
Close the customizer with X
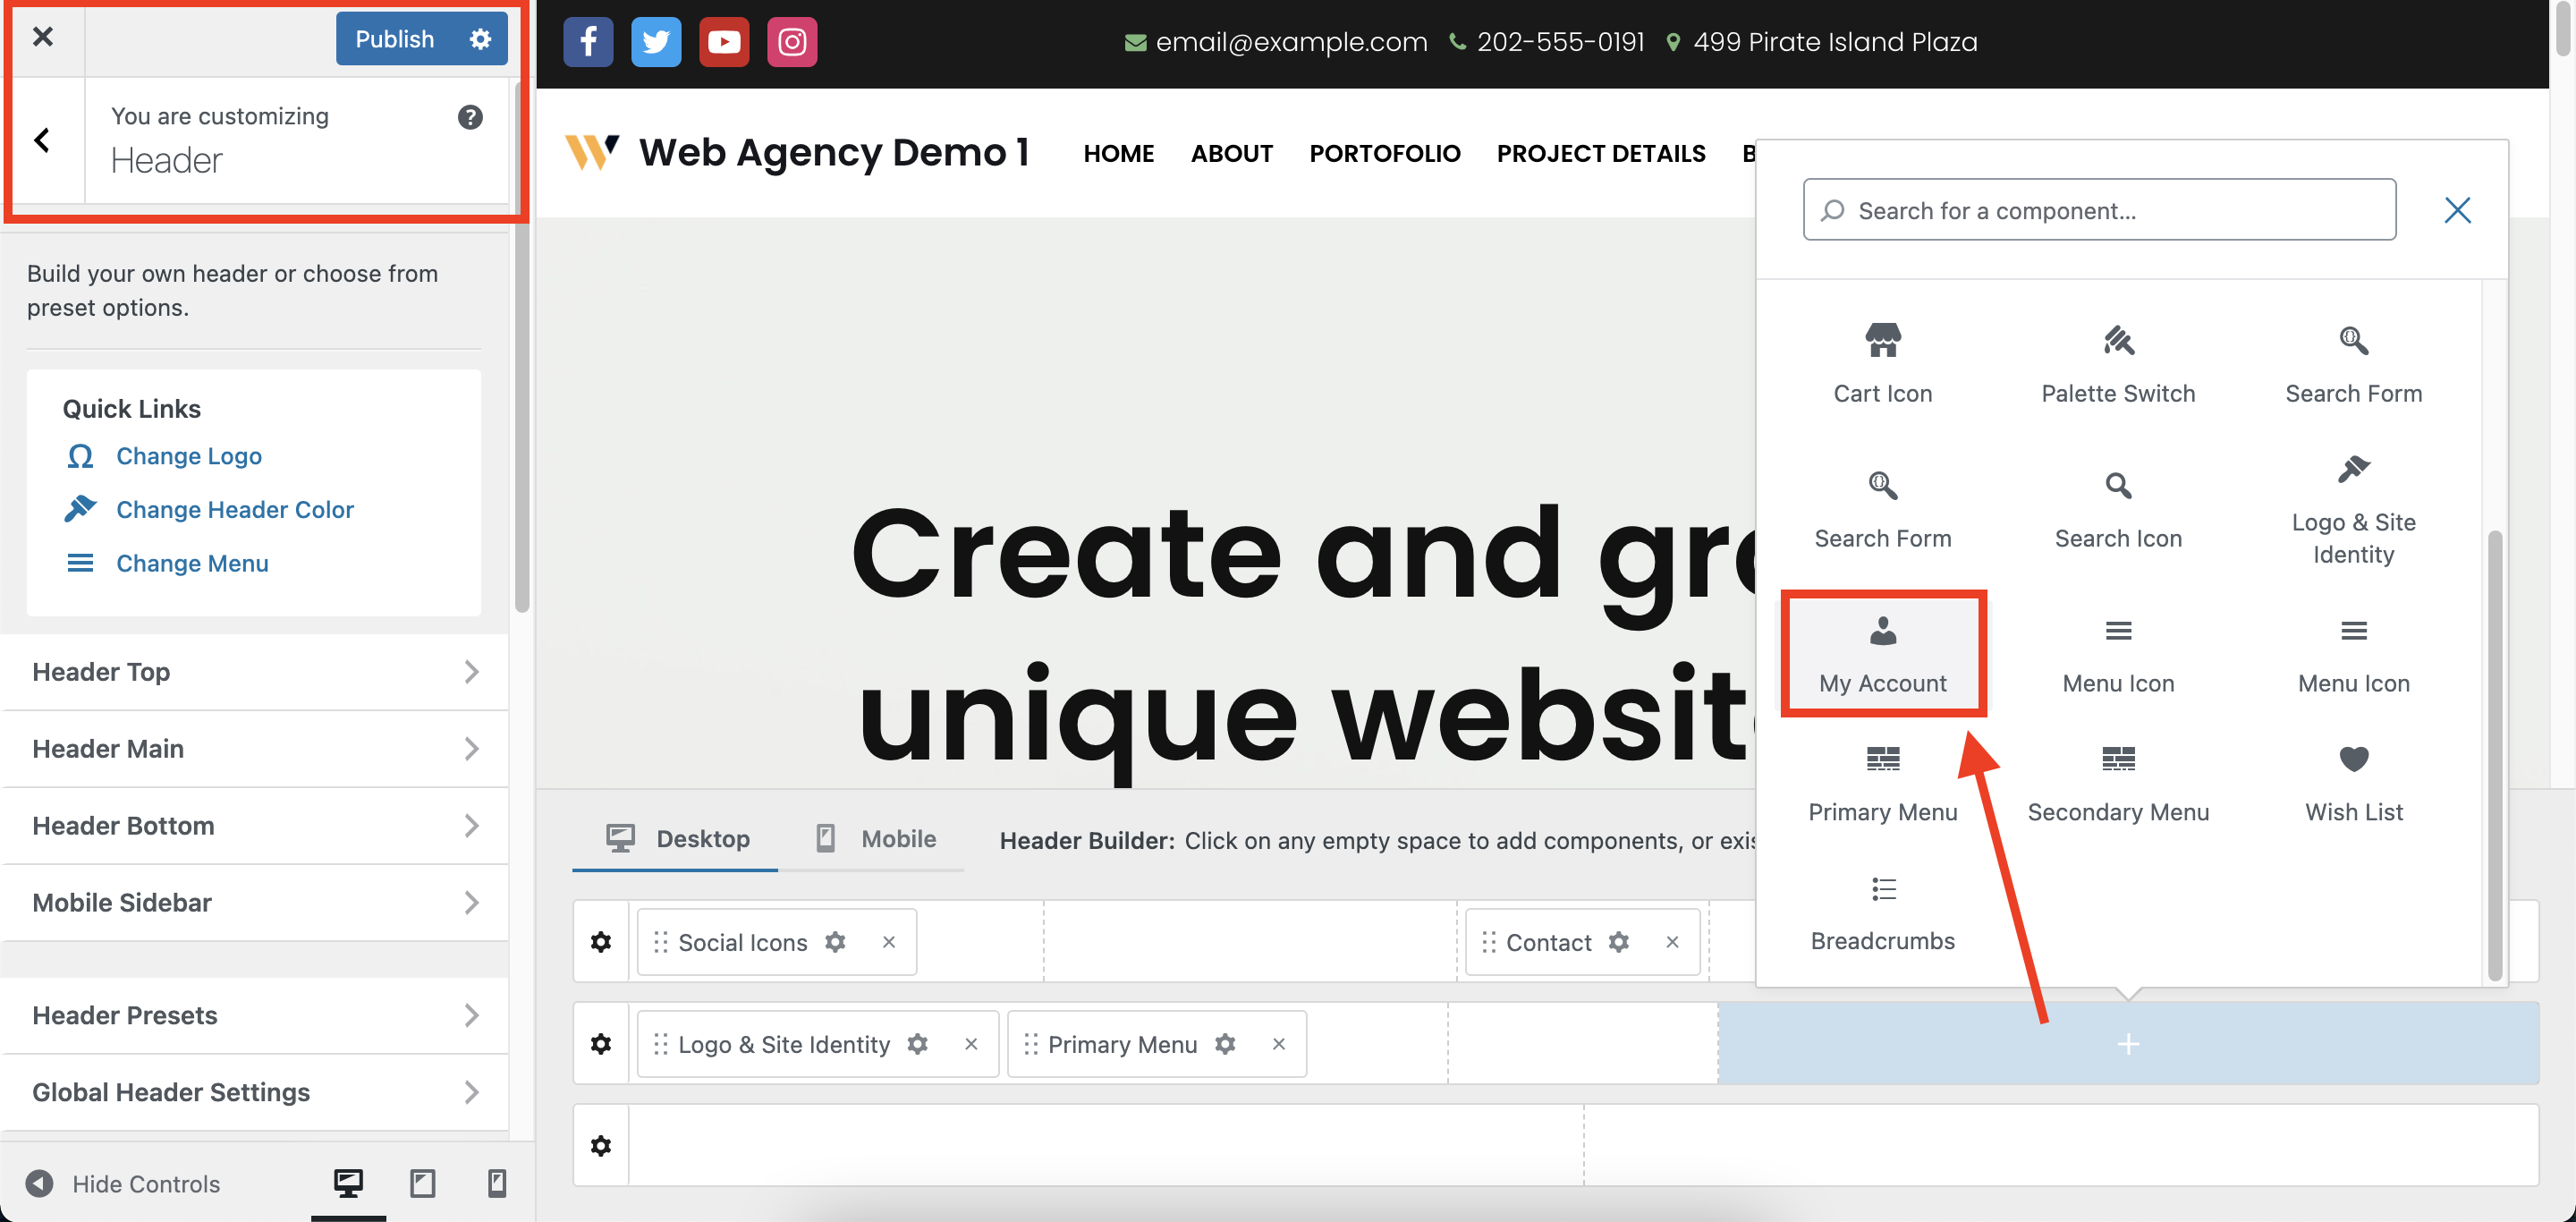[x=42, y=38]
